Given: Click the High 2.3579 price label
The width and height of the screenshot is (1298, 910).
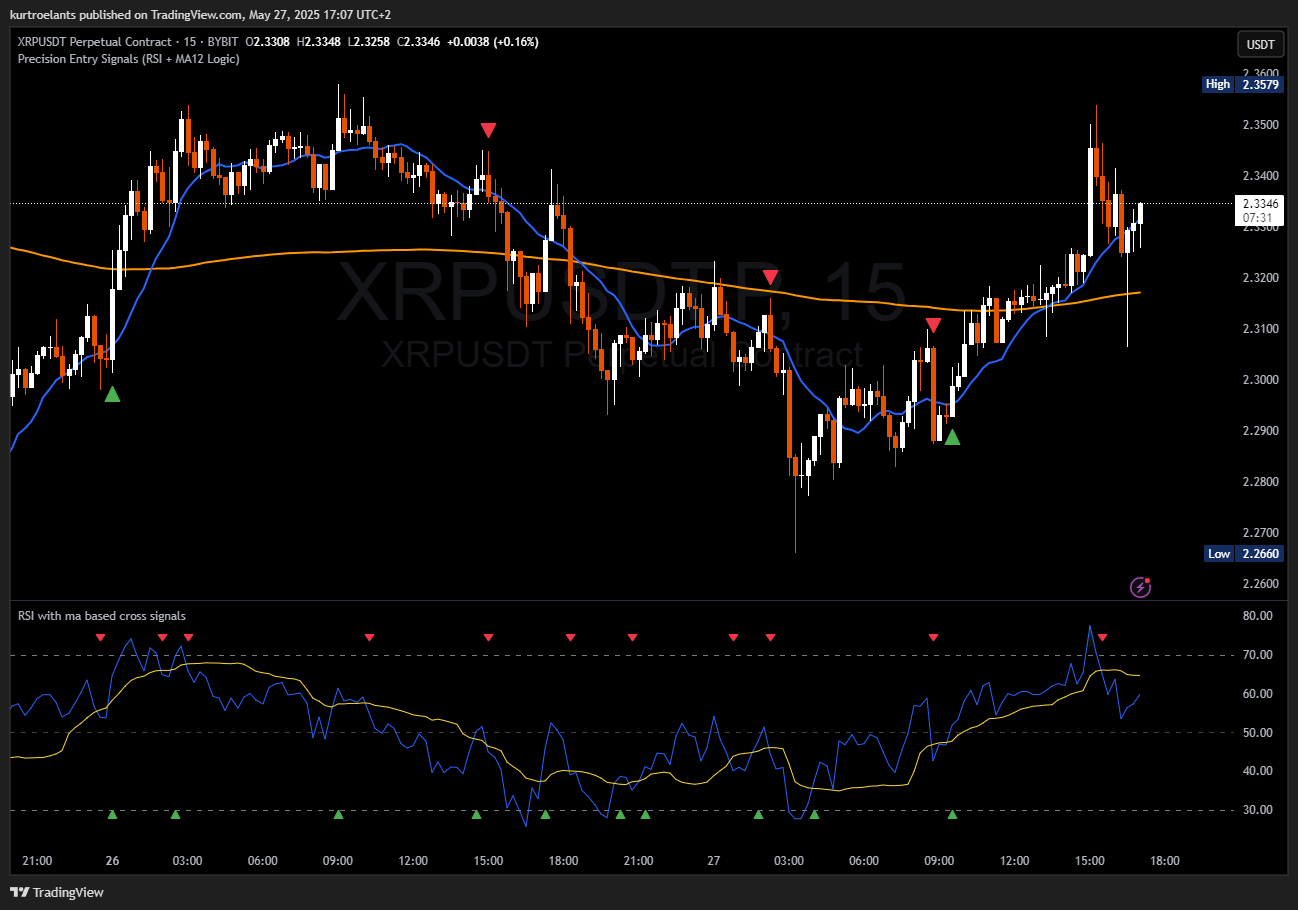Looking at the screenshot, I should click(1242, 84).
